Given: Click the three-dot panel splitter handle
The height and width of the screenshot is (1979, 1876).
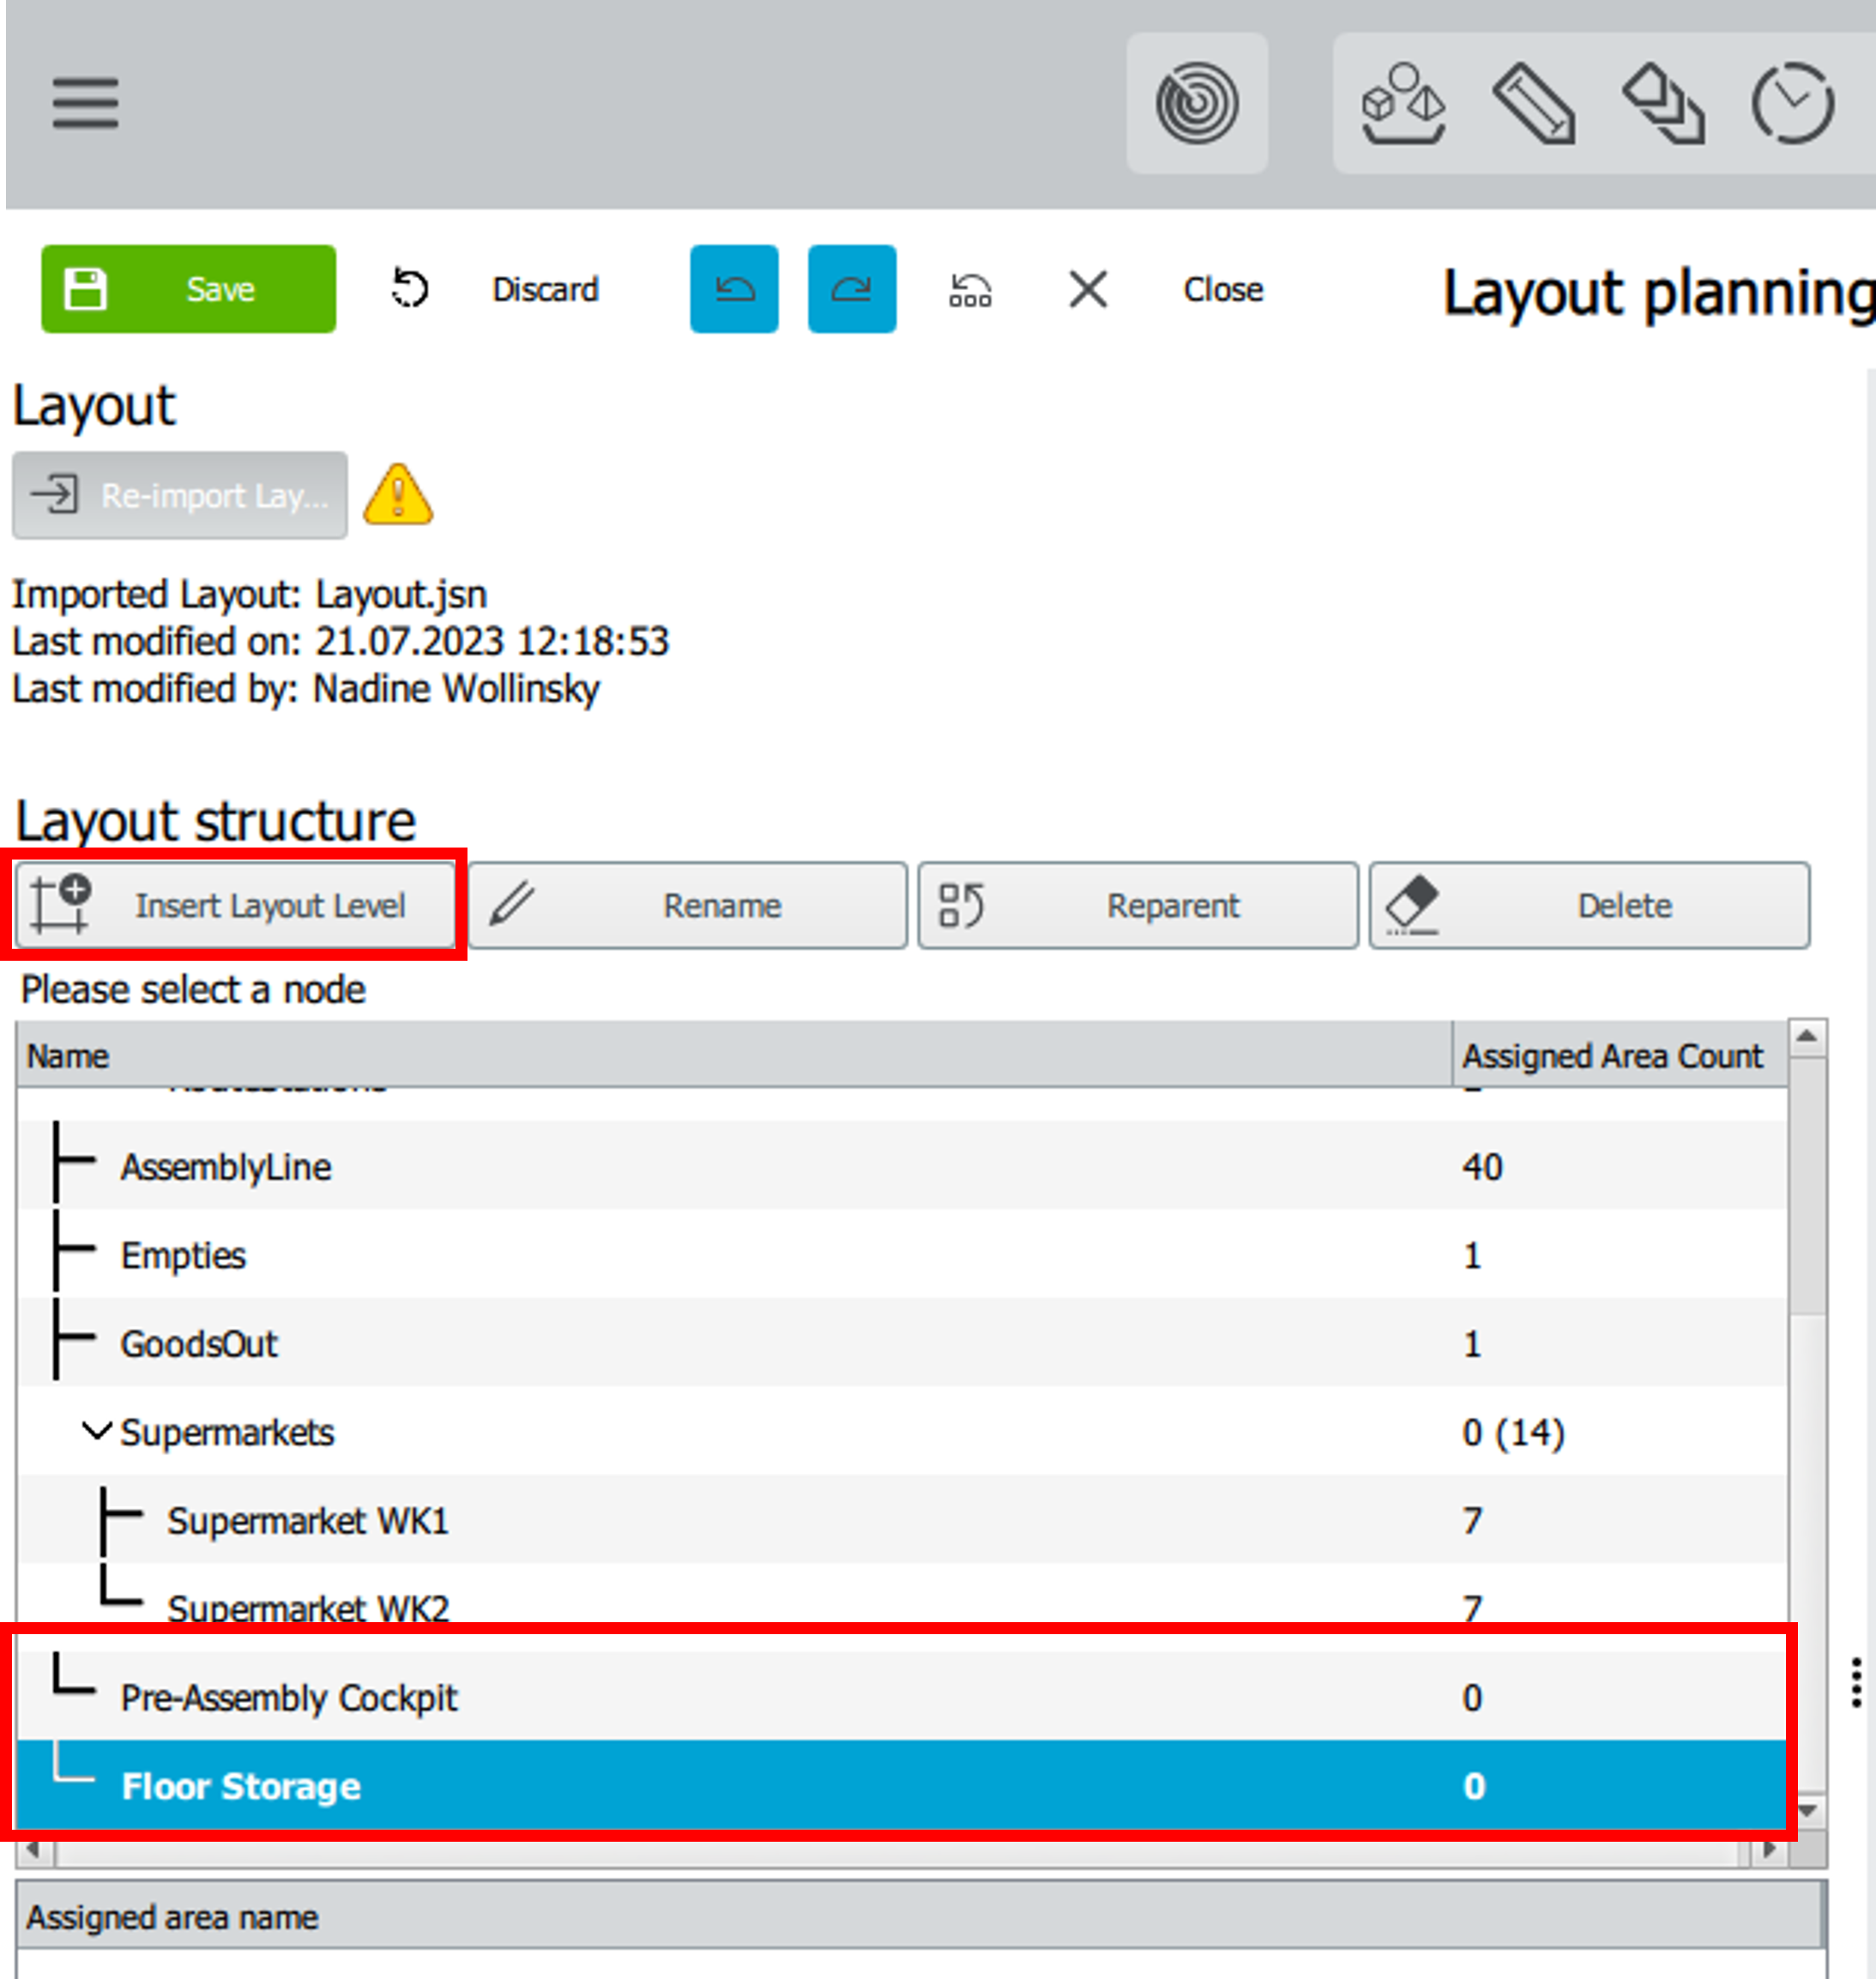Looking at the screenshot, I should 1856,1681.
